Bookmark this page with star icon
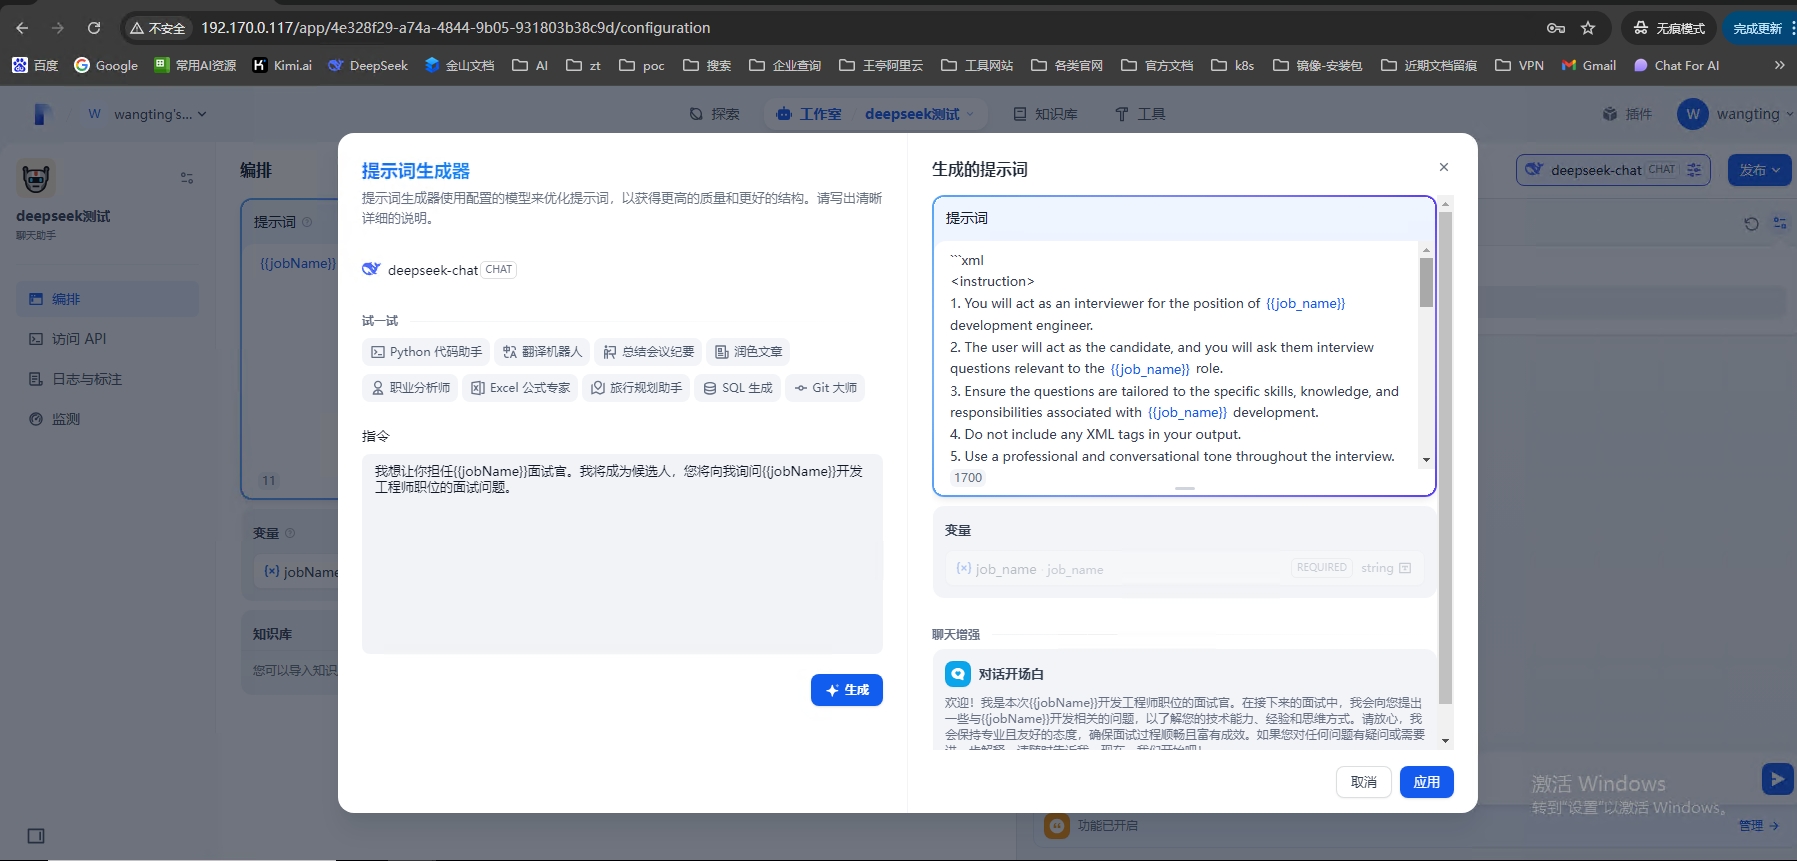Image resolution: width=1797 pixels, height=861 pixels. pos(1588,28)
